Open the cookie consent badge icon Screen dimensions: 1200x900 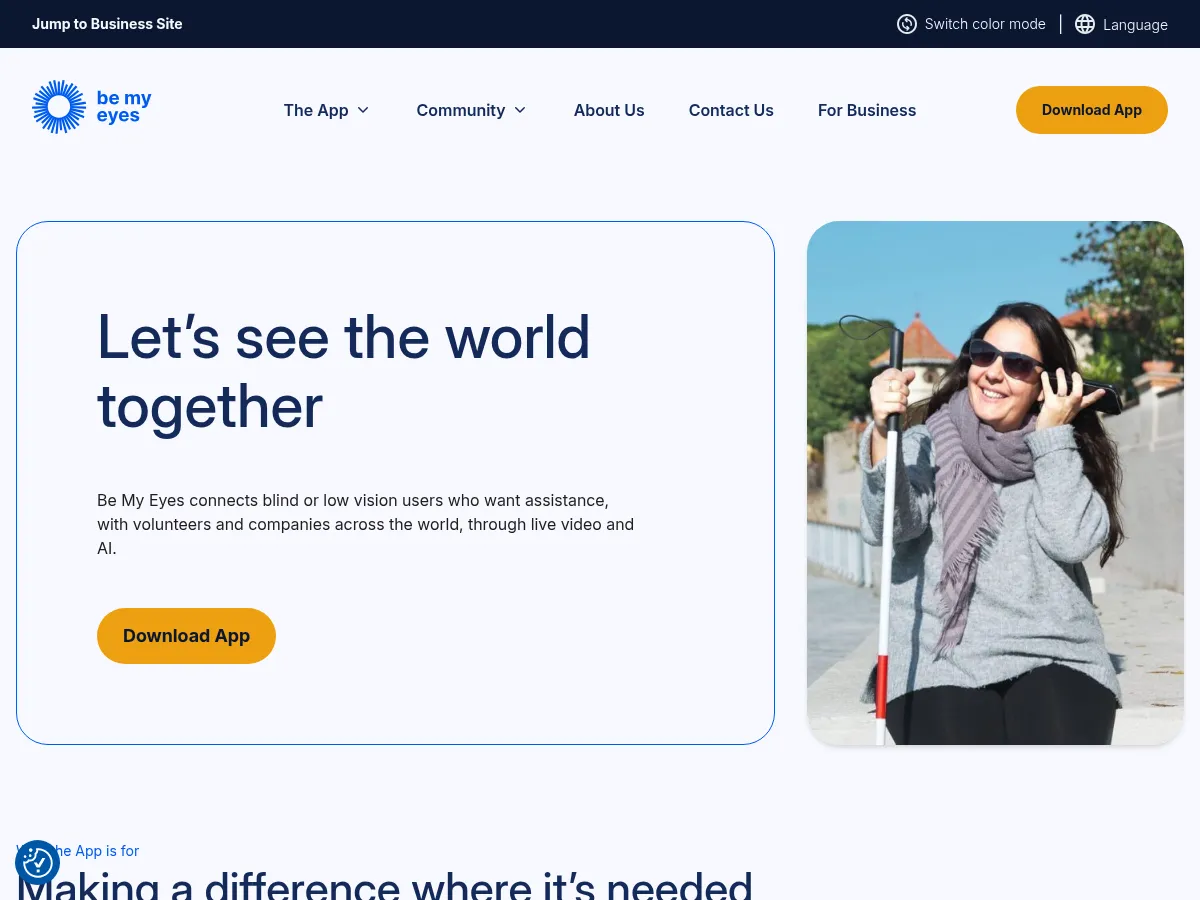37,862
